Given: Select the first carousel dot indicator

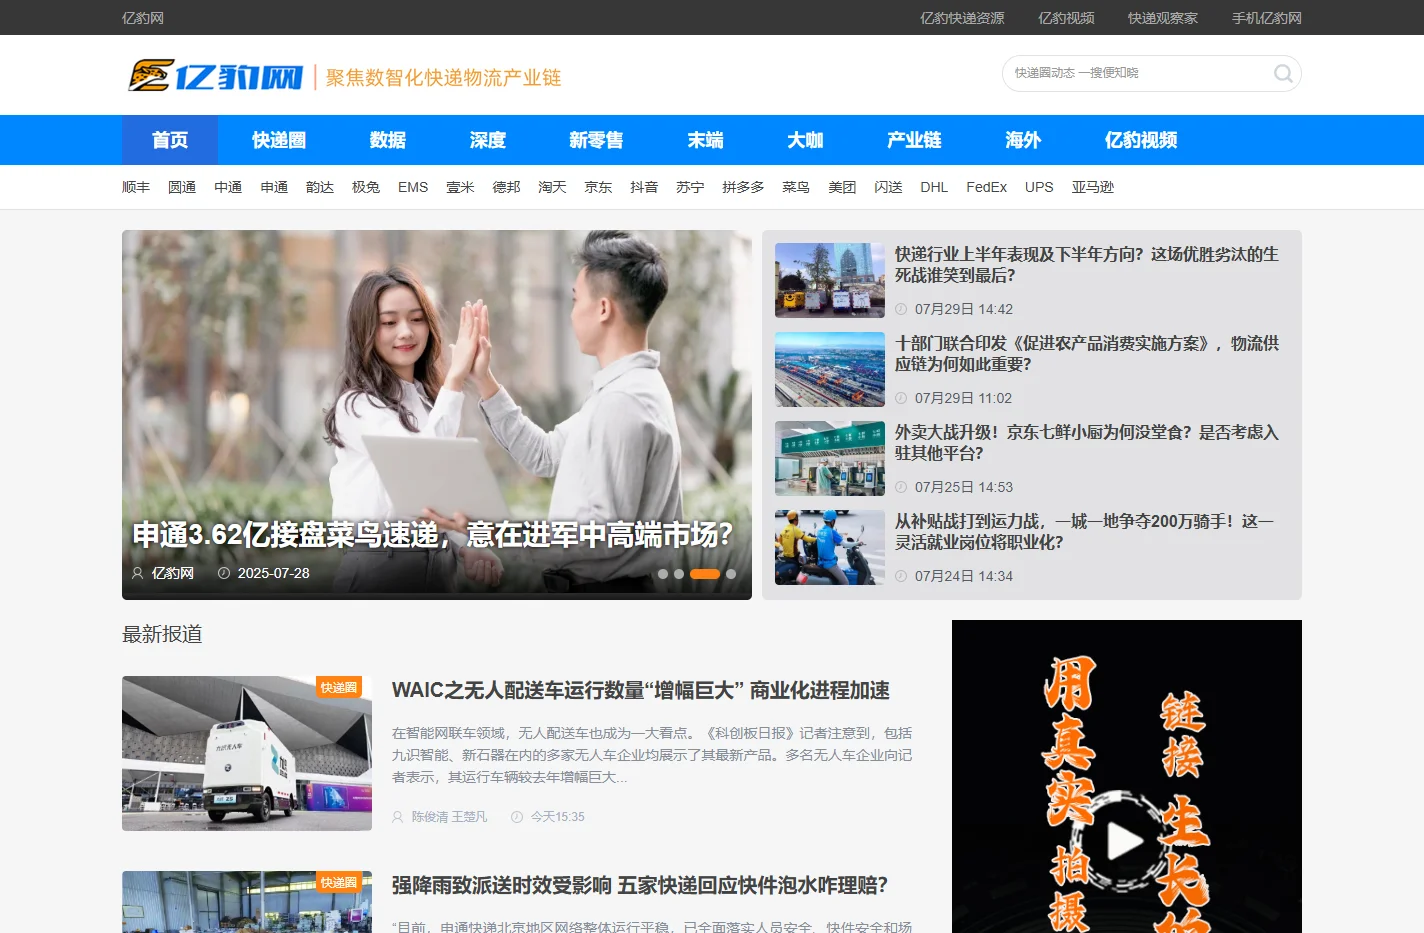Looking at the screenshot, I should 663,574.
